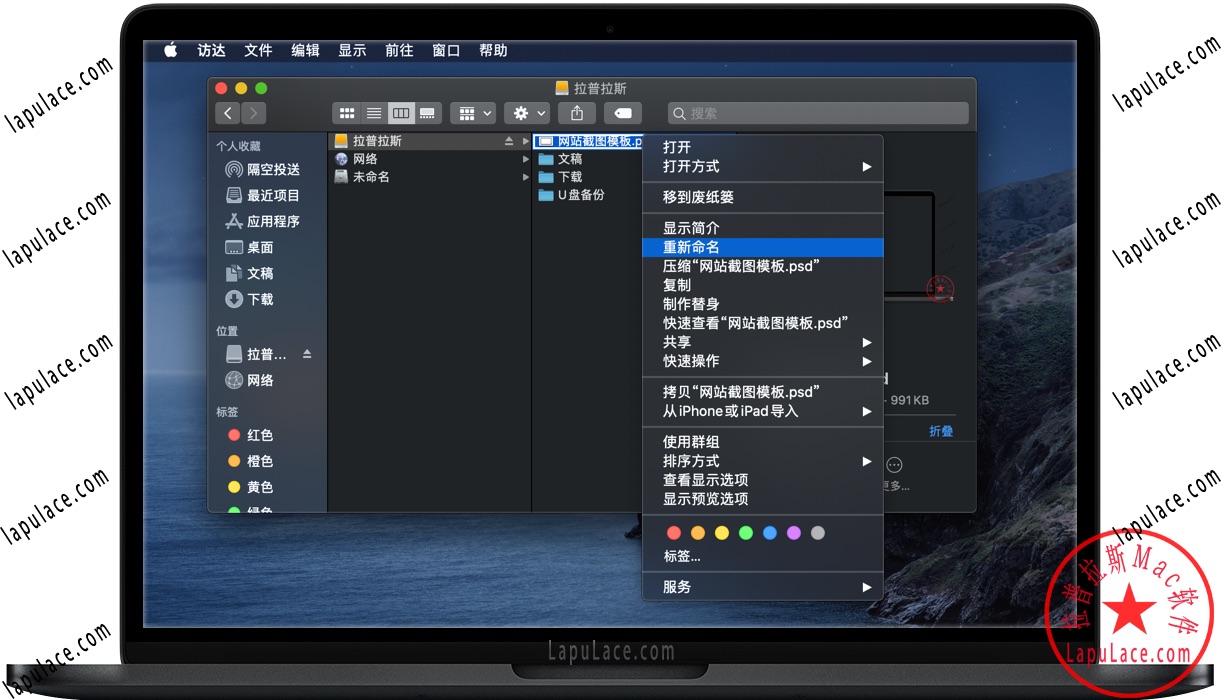Activate 使用群组 grouping option

(x=689, y=441)
